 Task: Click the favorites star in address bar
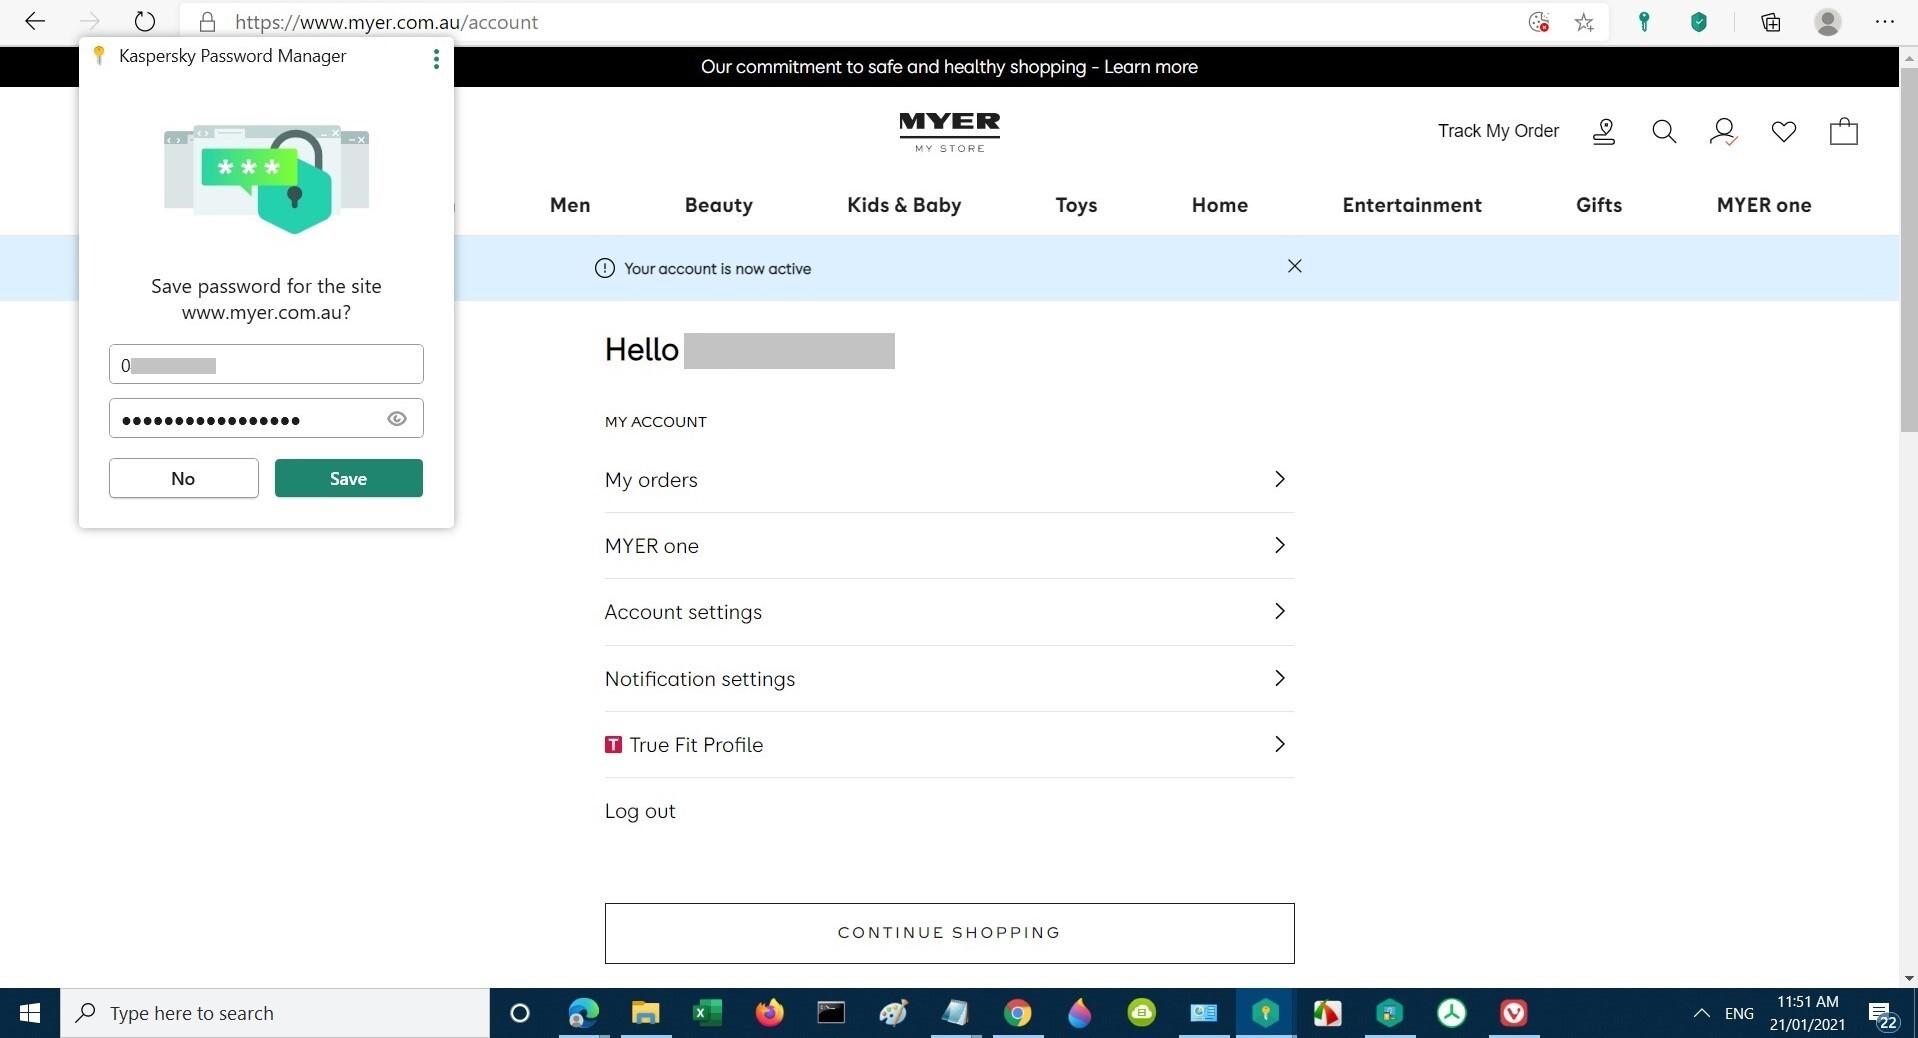click(1584, 22)
